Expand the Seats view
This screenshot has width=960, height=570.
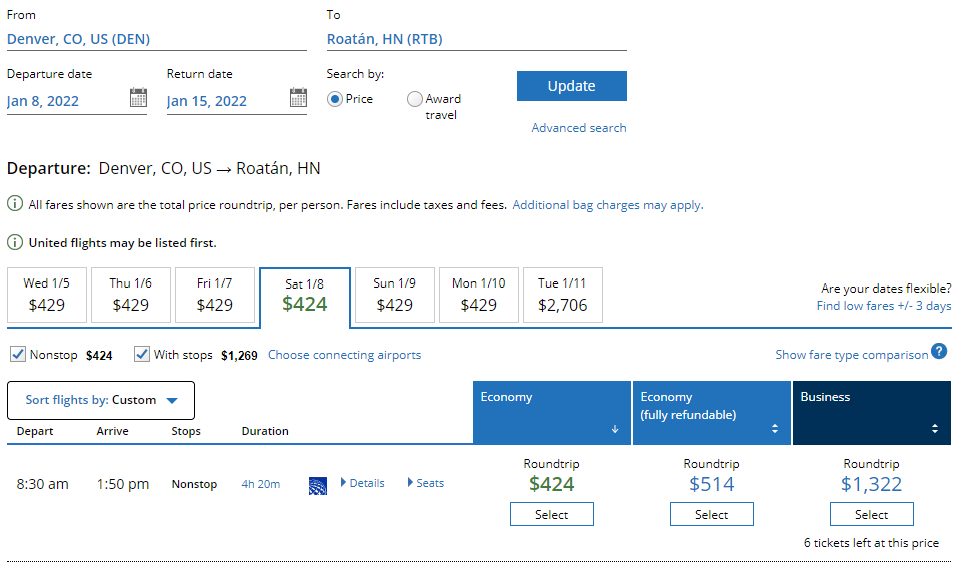coord(426,483)
